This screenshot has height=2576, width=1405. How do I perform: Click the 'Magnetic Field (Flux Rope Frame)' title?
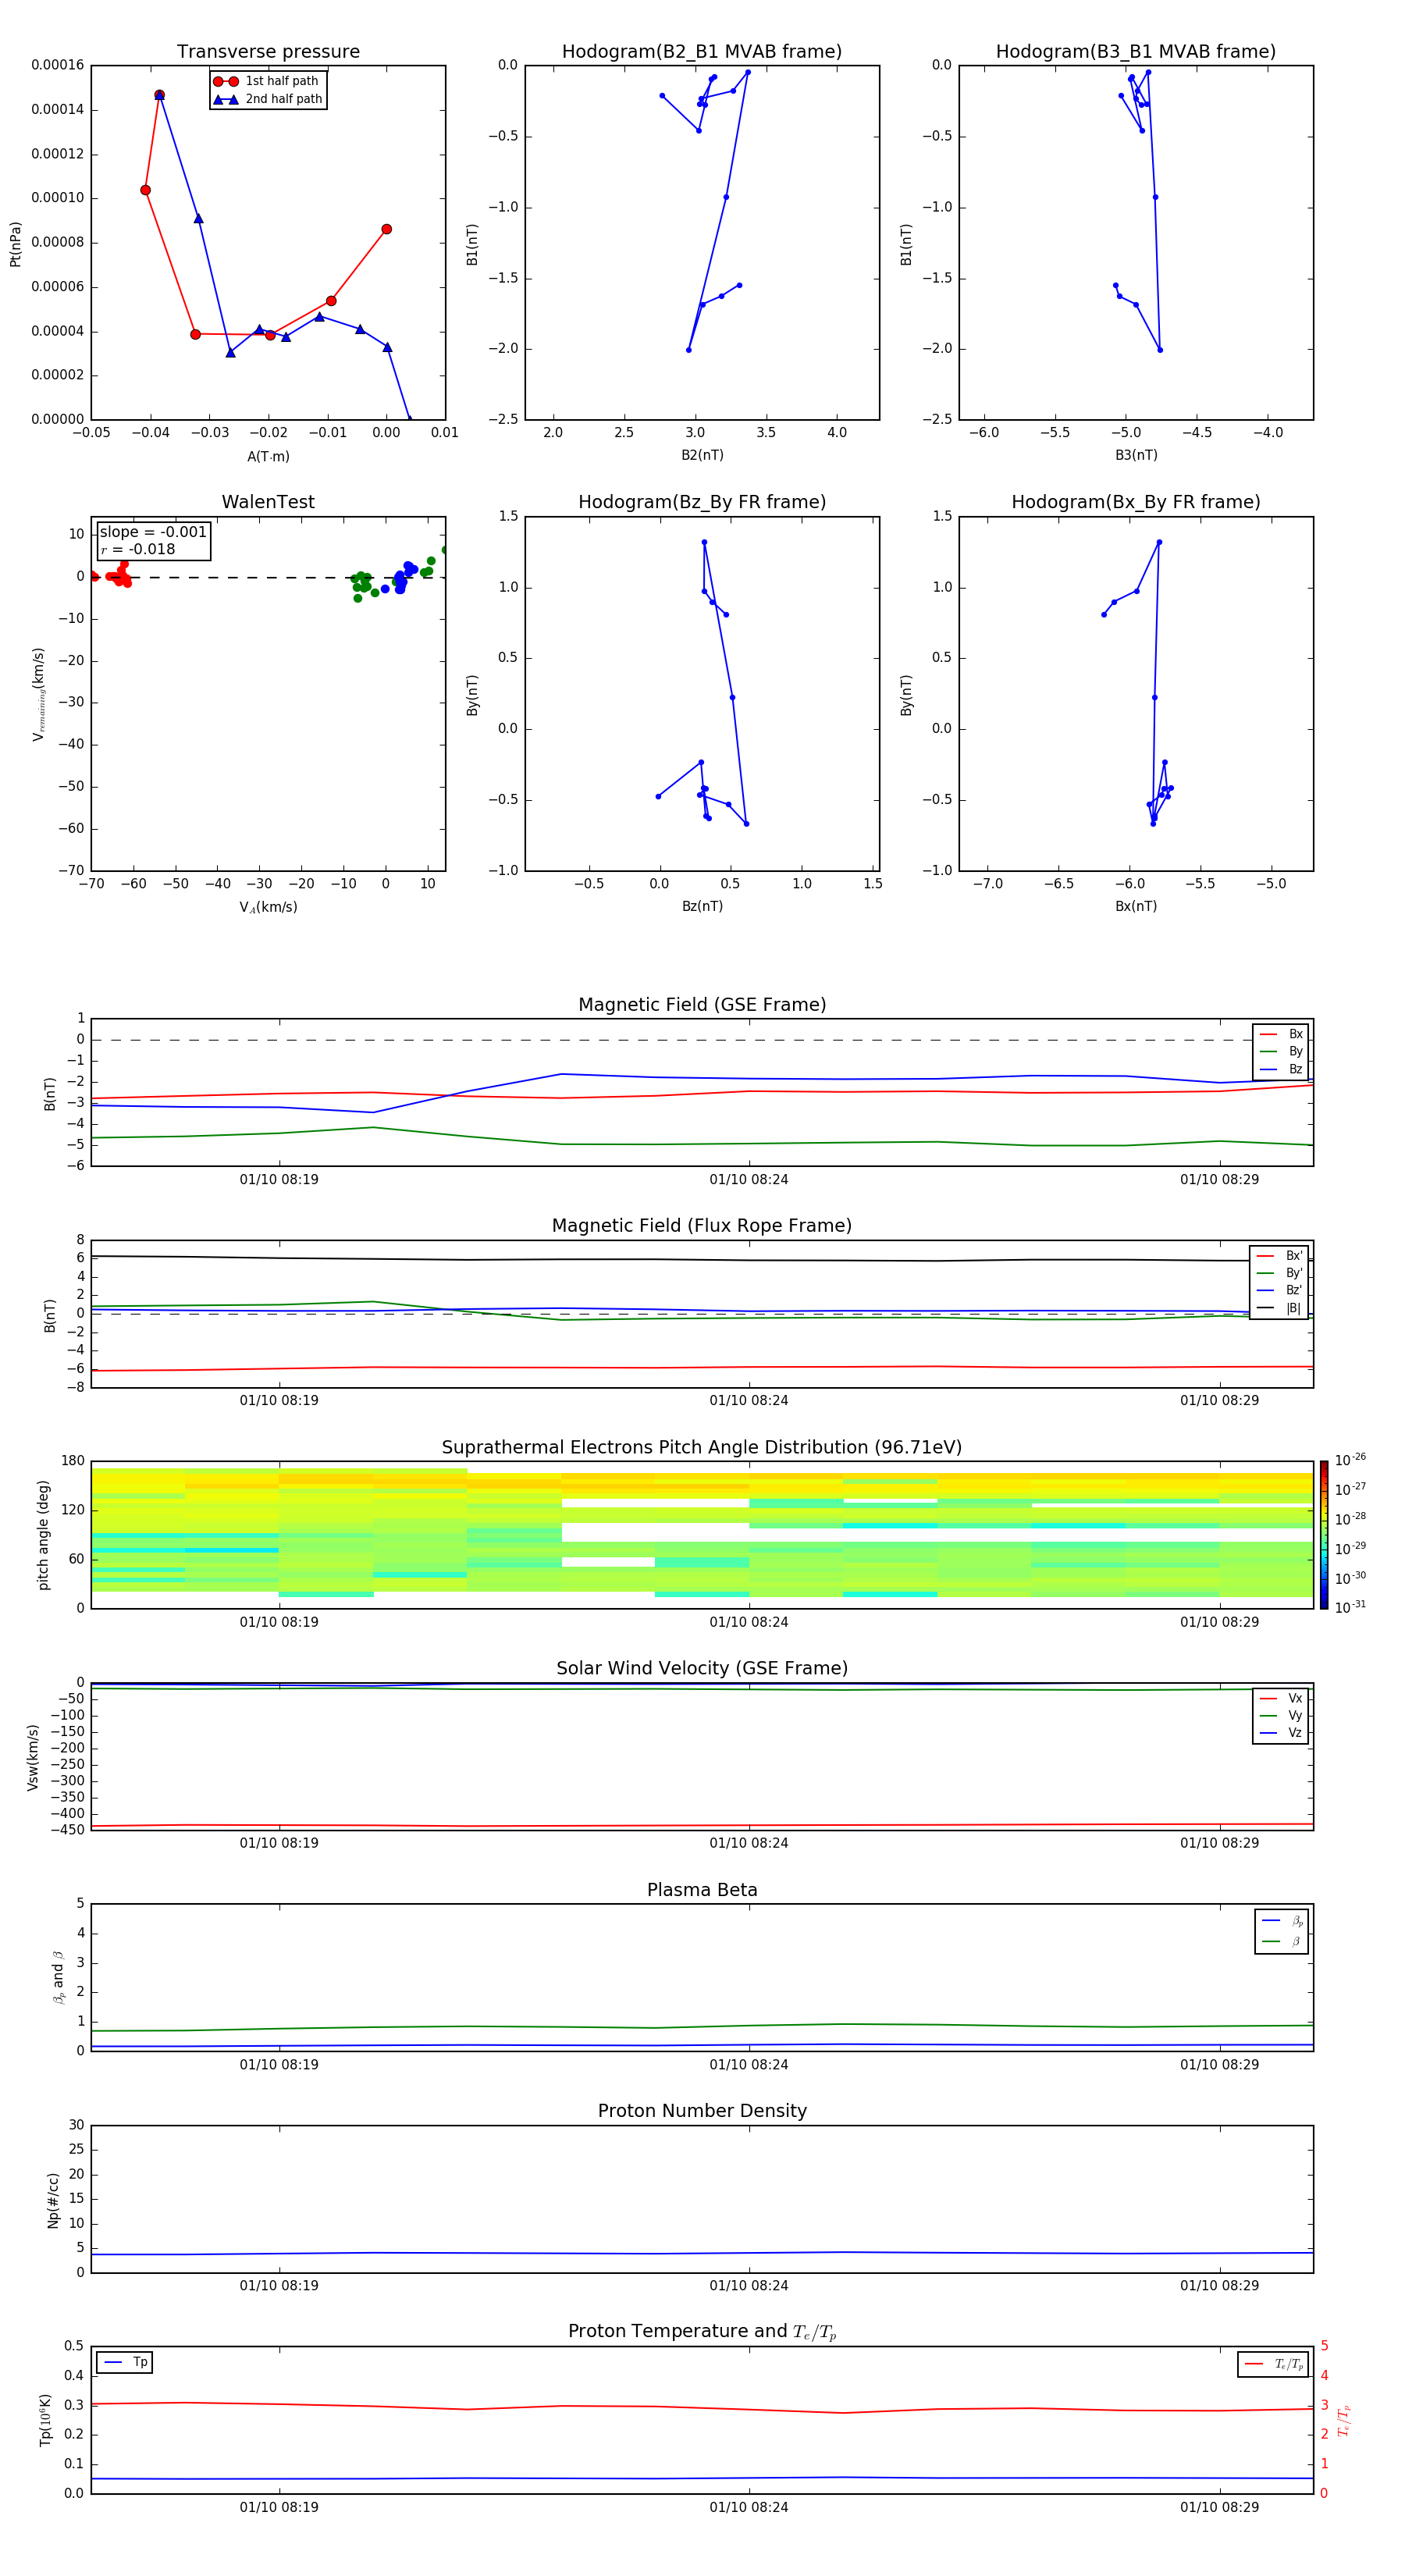[x=702, y=1226]
